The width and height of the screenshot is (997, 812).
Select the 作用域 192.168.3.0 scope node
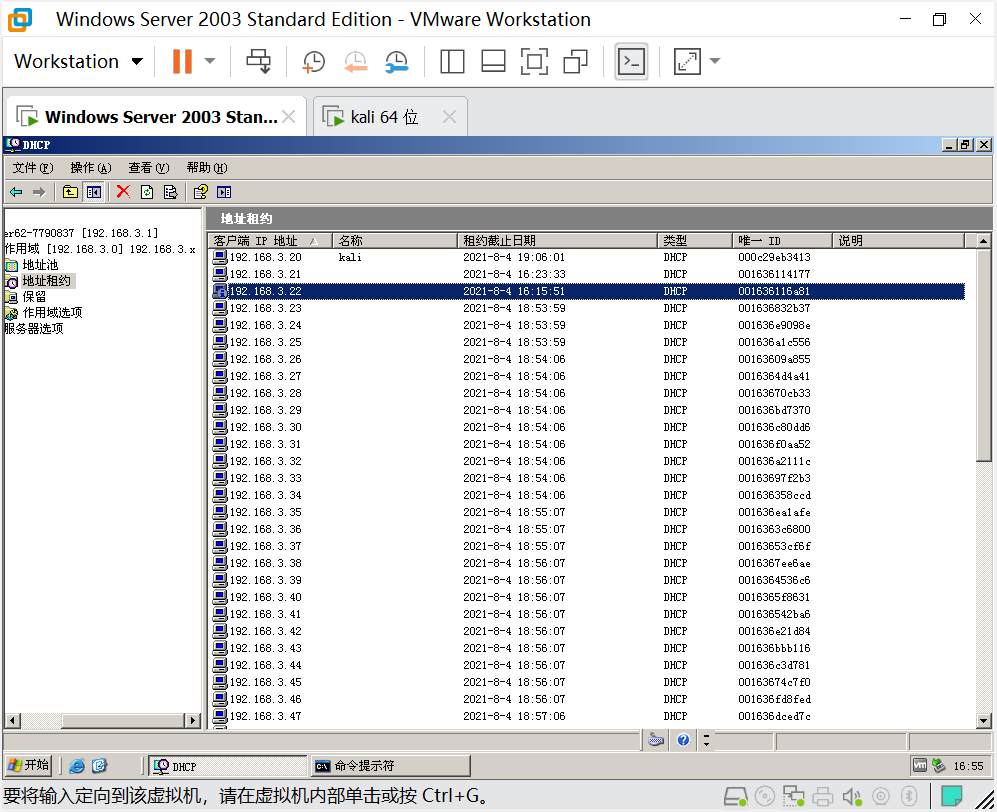pos(100,249)
